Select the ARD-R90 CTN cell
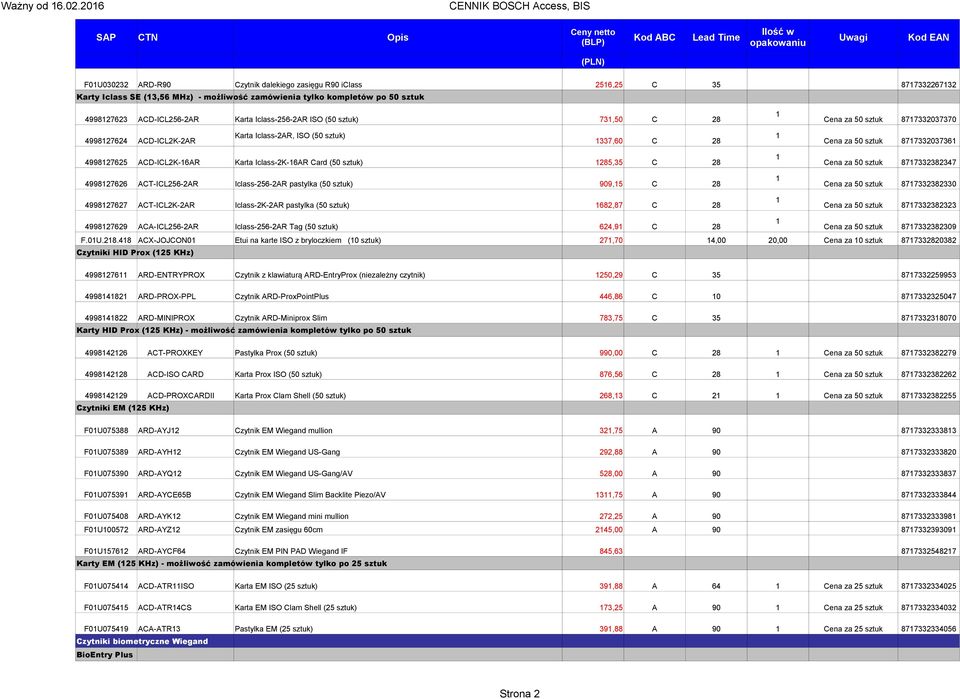This screenshot has height=699, width=960. click(154, 85)
